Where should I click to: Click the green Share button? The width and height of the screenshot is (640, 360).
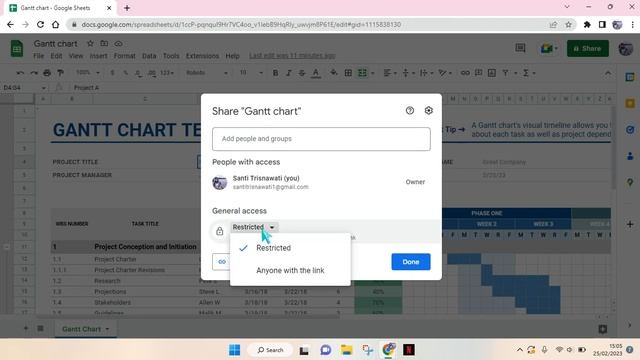tap(588, 48)
